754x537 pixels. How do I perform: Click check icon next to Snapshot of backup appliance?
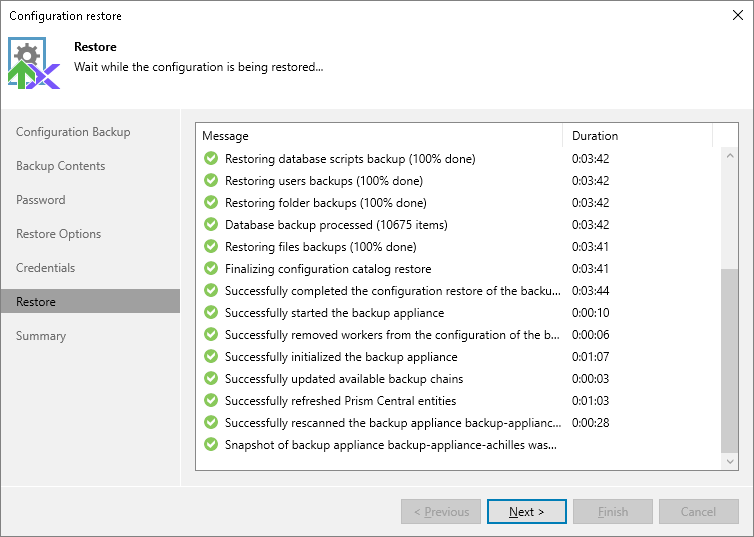[211, 445]
